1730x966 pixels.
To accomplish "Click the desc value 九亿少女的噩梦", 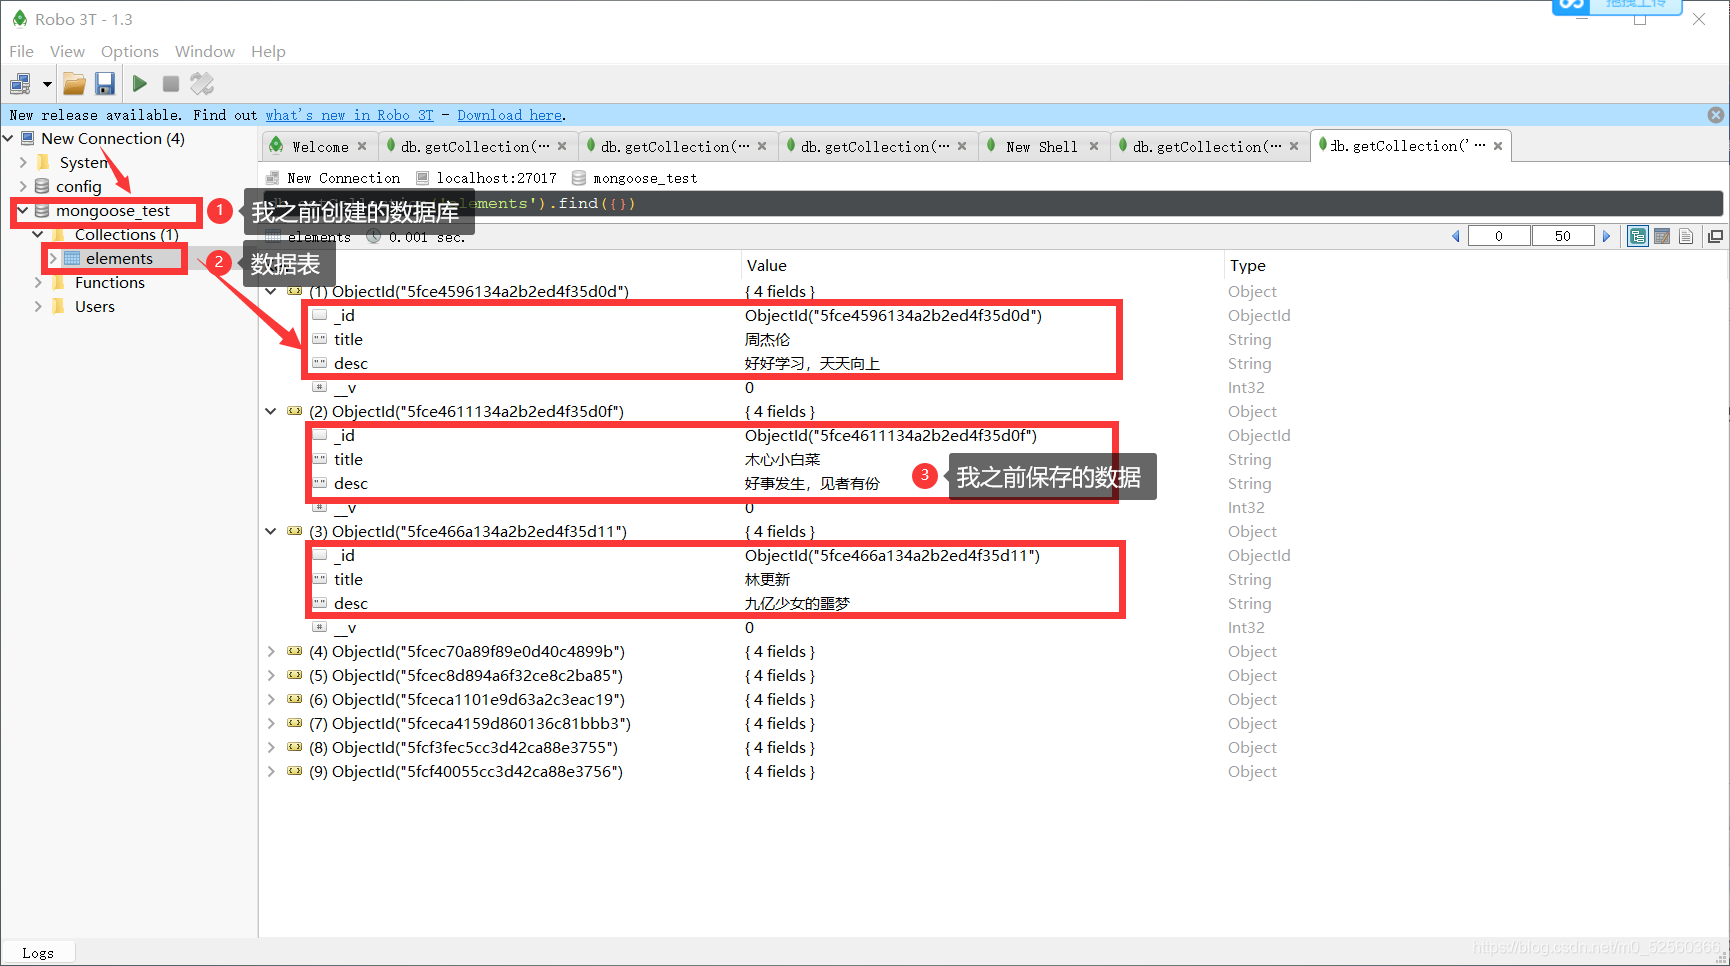I will point(797,603).
